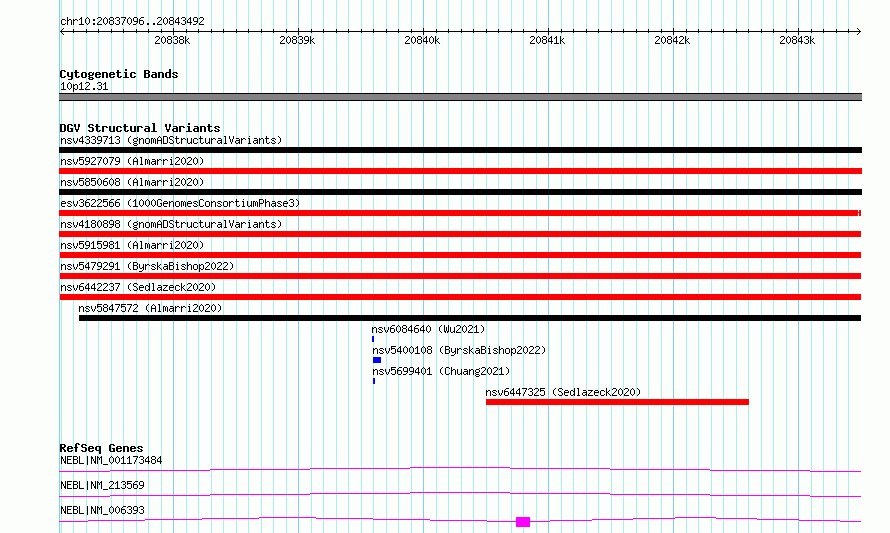Viewport: 890px width, 533px height.
Task: Click the chr10:20837096..20843492 coordinate label
Action: (132, 22)
